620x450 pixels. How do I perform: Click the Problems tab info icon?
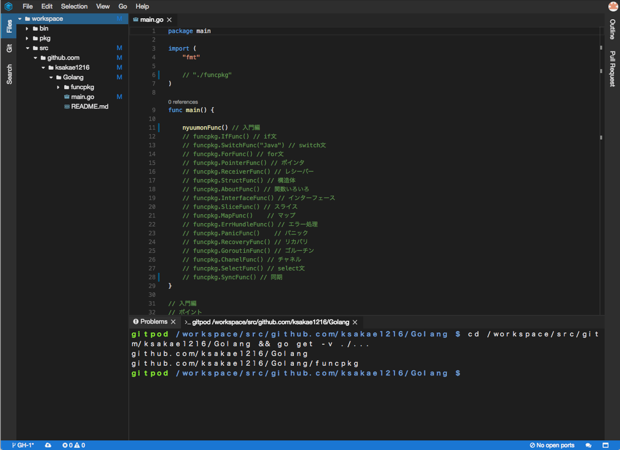[136, 321]
